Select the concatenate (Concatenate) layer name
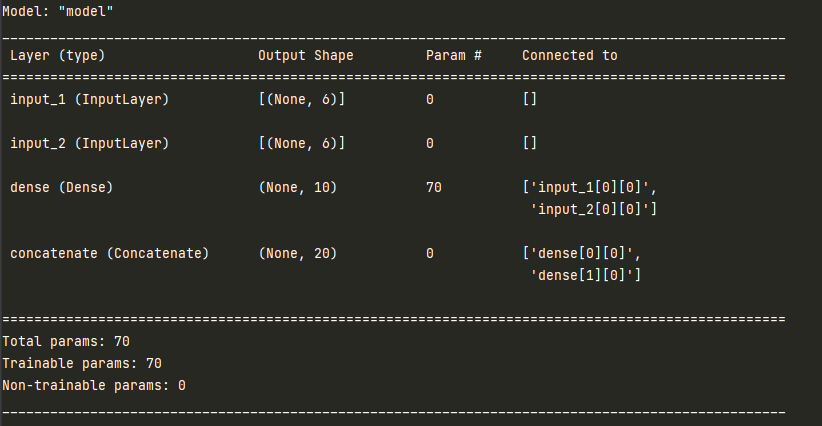Viewport: 822px width, 426px height. (x=109, y=253)
